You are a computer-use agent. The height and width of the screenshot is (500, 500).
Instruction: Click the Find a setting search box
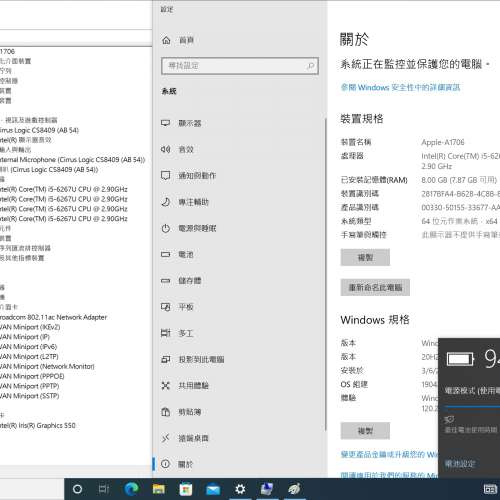point(240,66)
